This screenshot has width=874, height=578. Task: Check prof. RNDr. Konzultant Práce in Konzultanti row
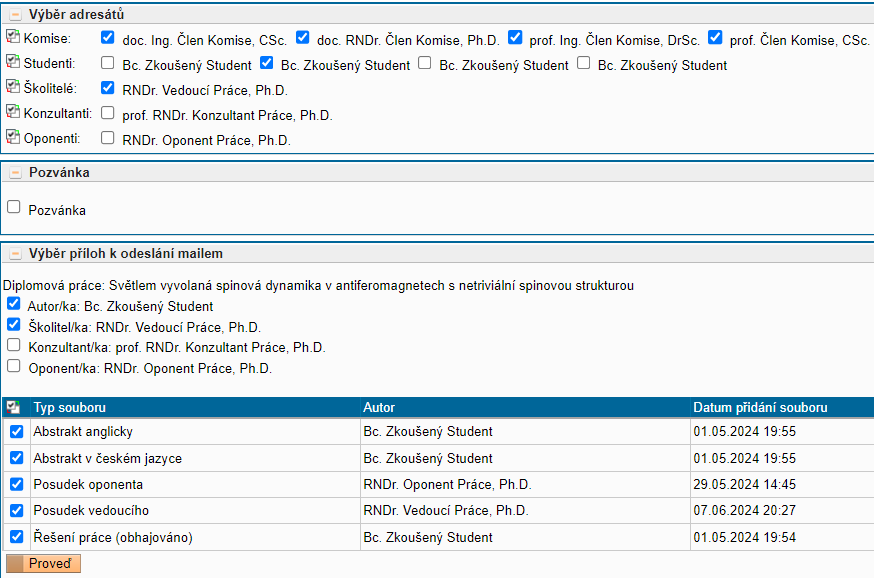click(108, 113)
